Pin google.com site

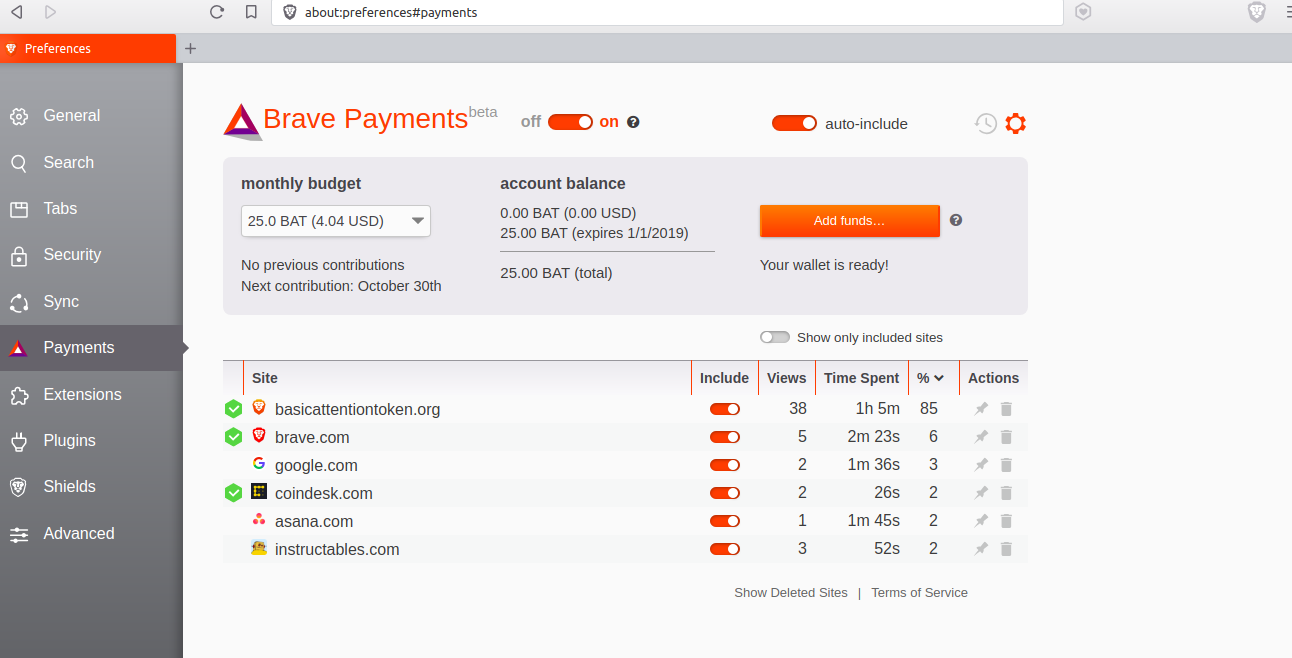(x=981, y=465)
